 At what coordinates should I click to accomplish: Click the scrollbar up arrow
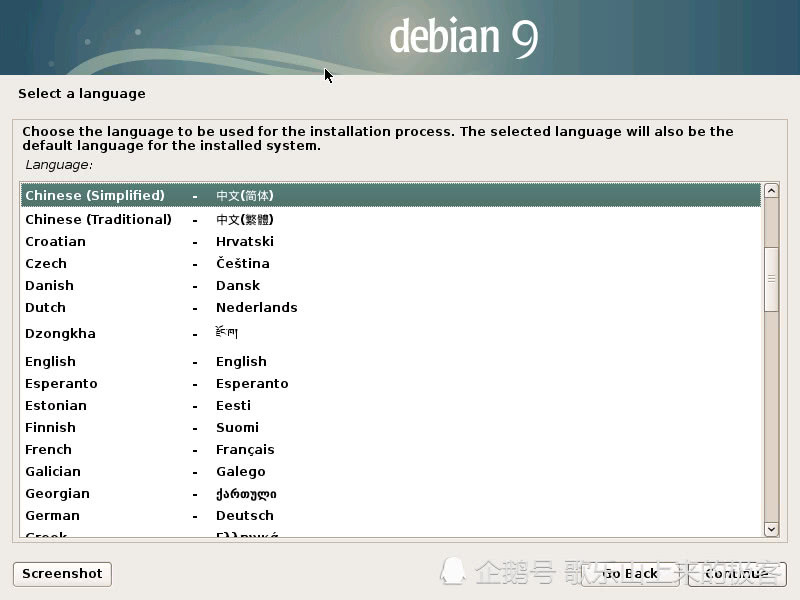(771, 191)
